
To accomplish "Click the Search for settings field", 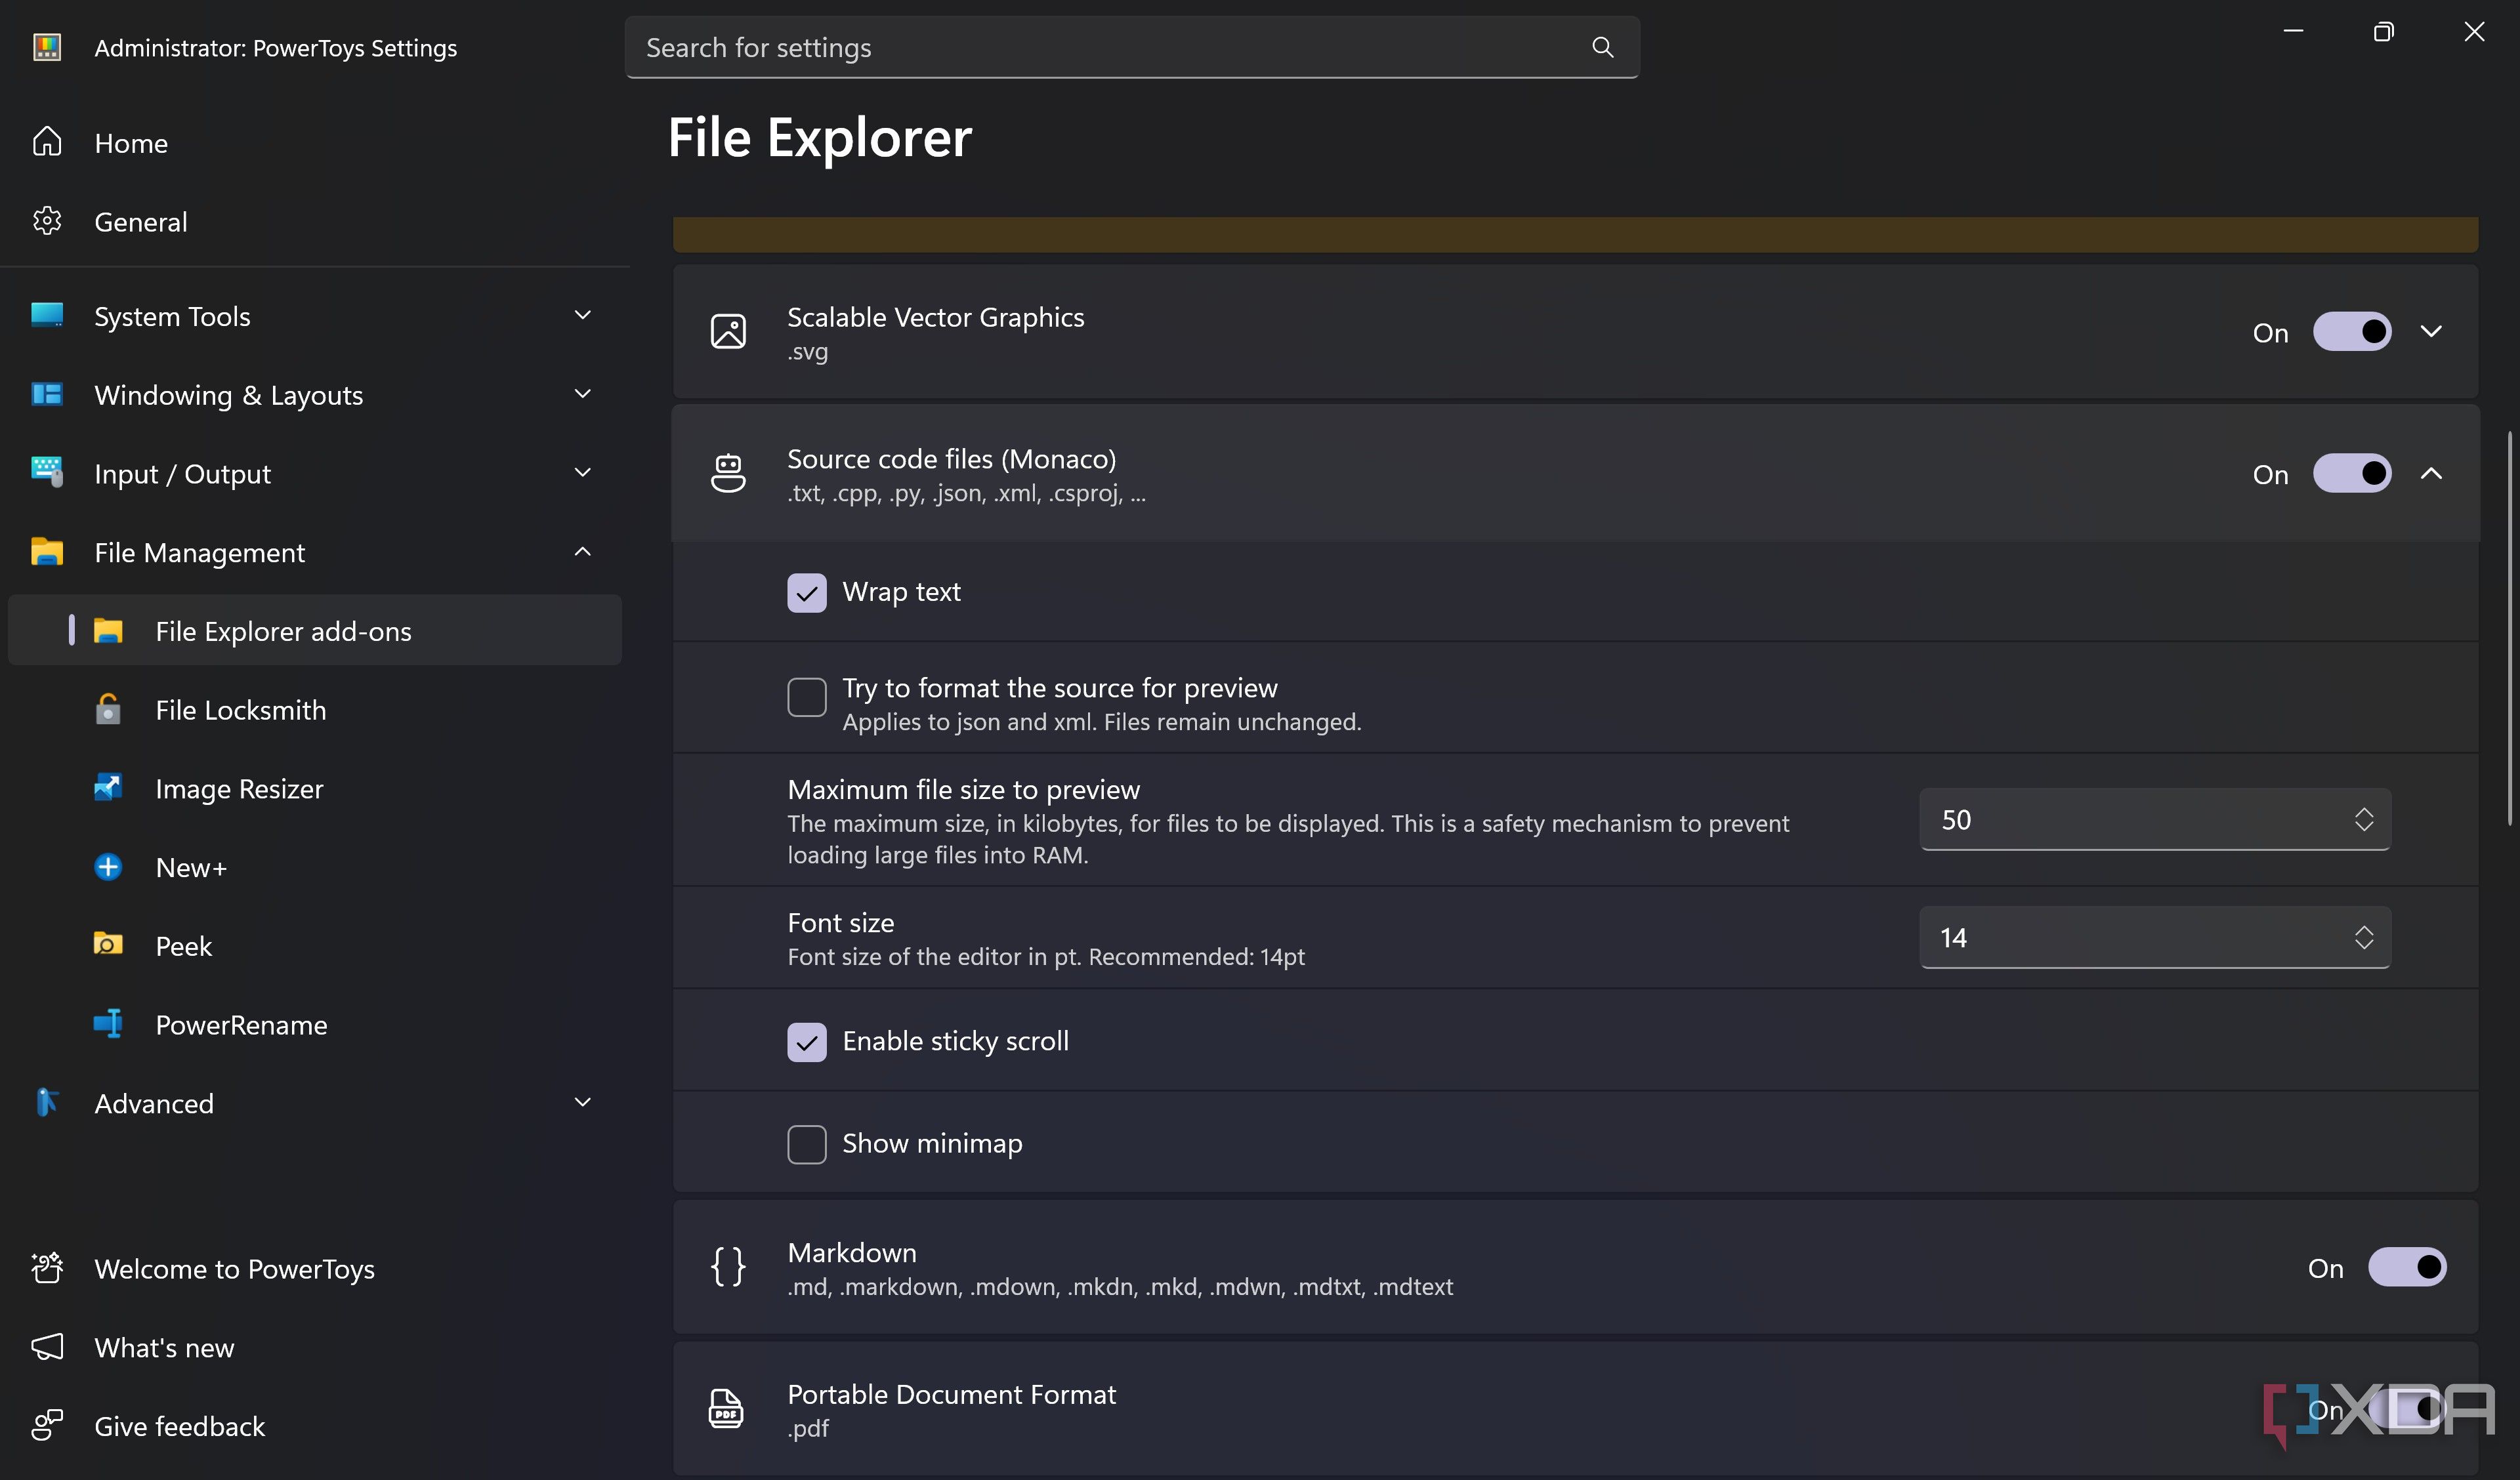I will tap(1132, 47).
